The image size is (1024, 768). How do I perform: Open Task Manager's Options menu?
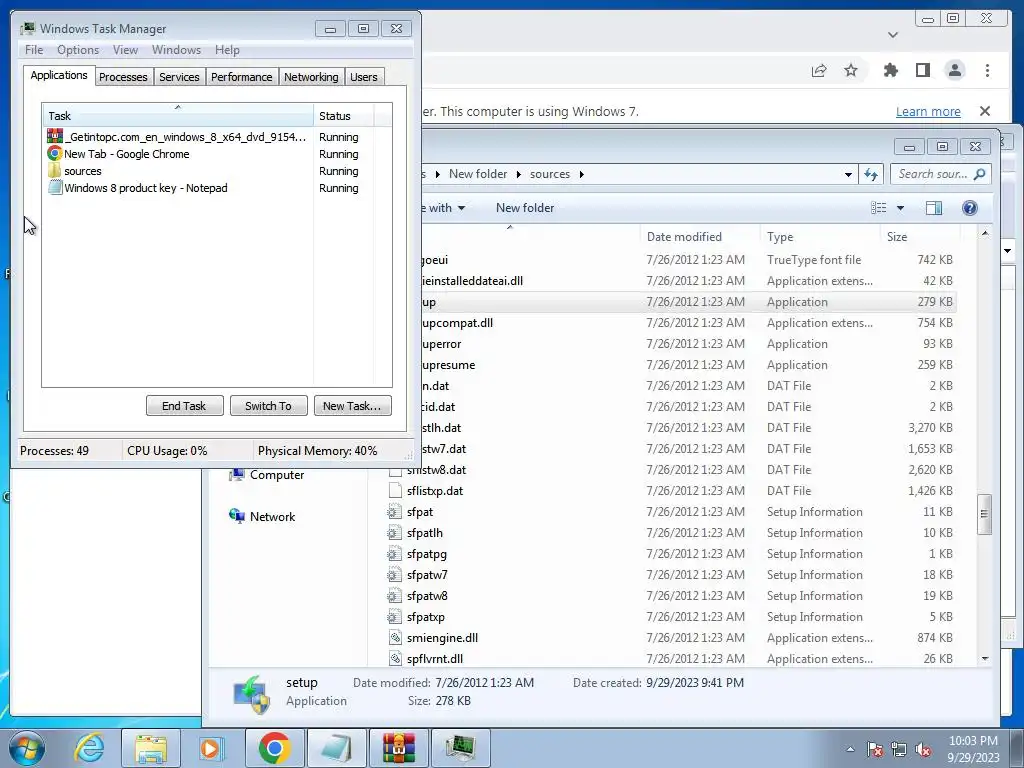(x=78, y=50)
